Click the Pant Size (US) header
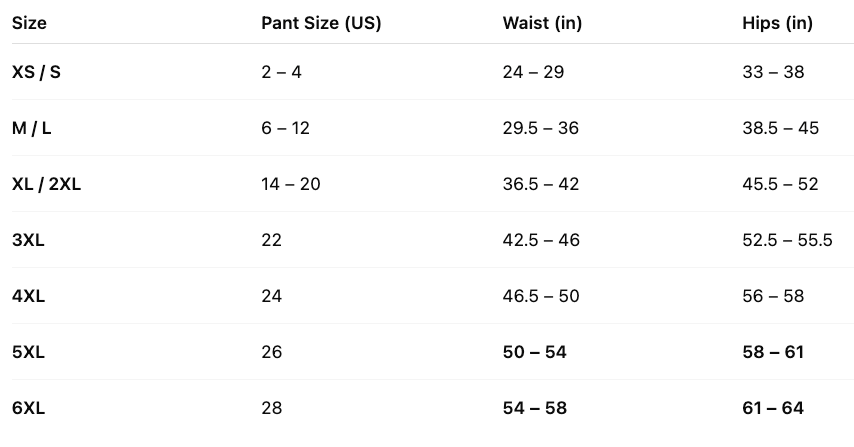Screen dimensions: 854x447 tap(321, 22)
